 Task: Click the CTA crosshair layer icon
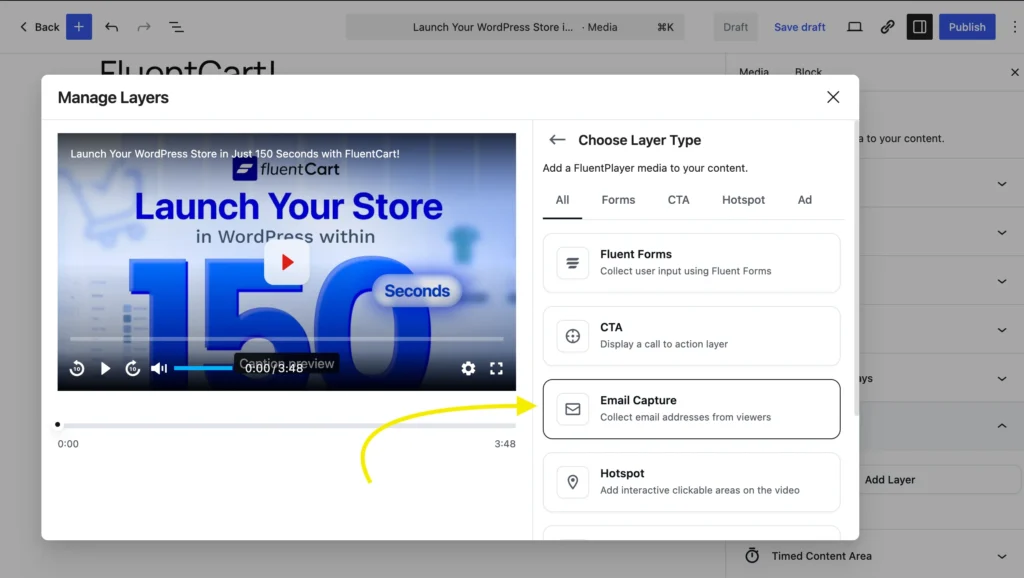coord(573,336)
